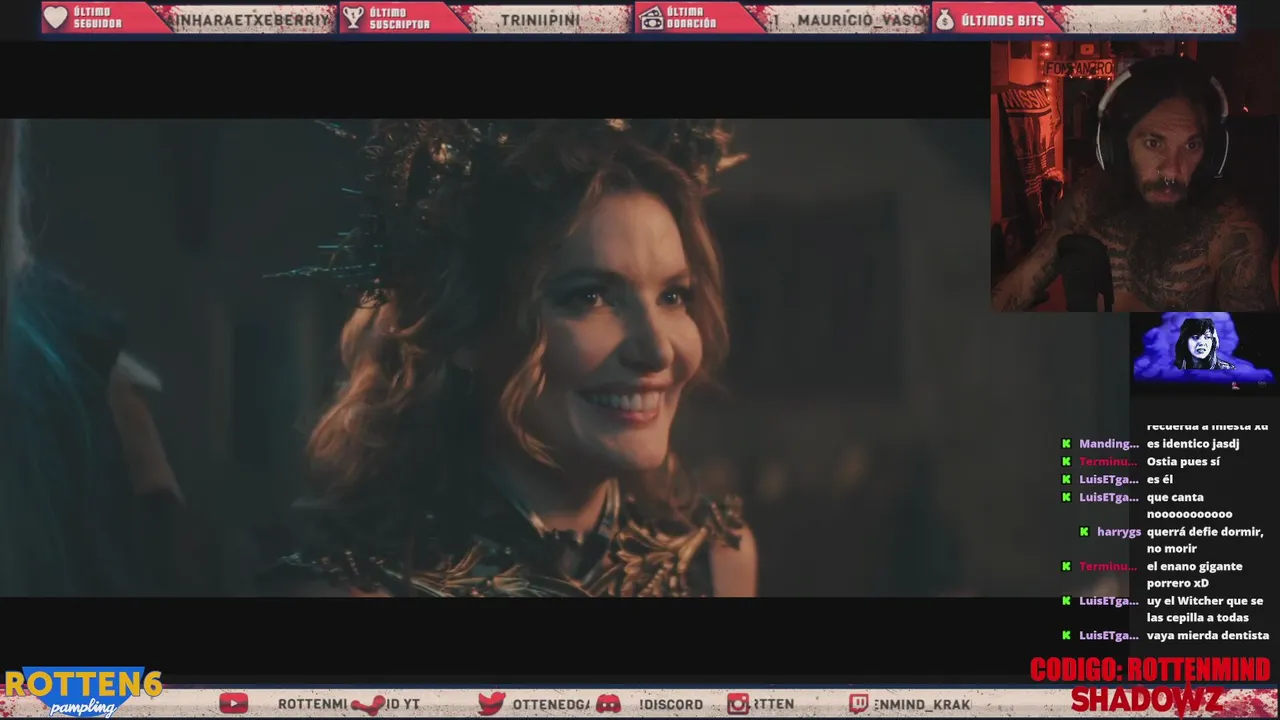Image resolution: width=1280 pixels, height=720 pixels.
Task: Click chat message 'Ostia pues sí'
Action: coord(1183,462)
